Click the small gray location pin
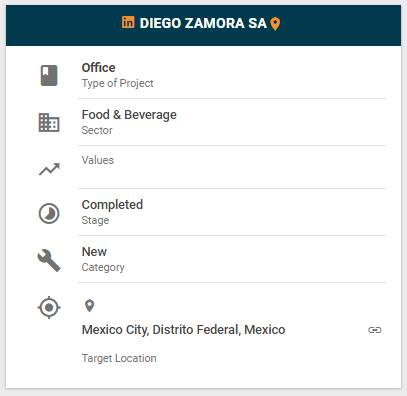407x396 pixels. pos(89,306)
